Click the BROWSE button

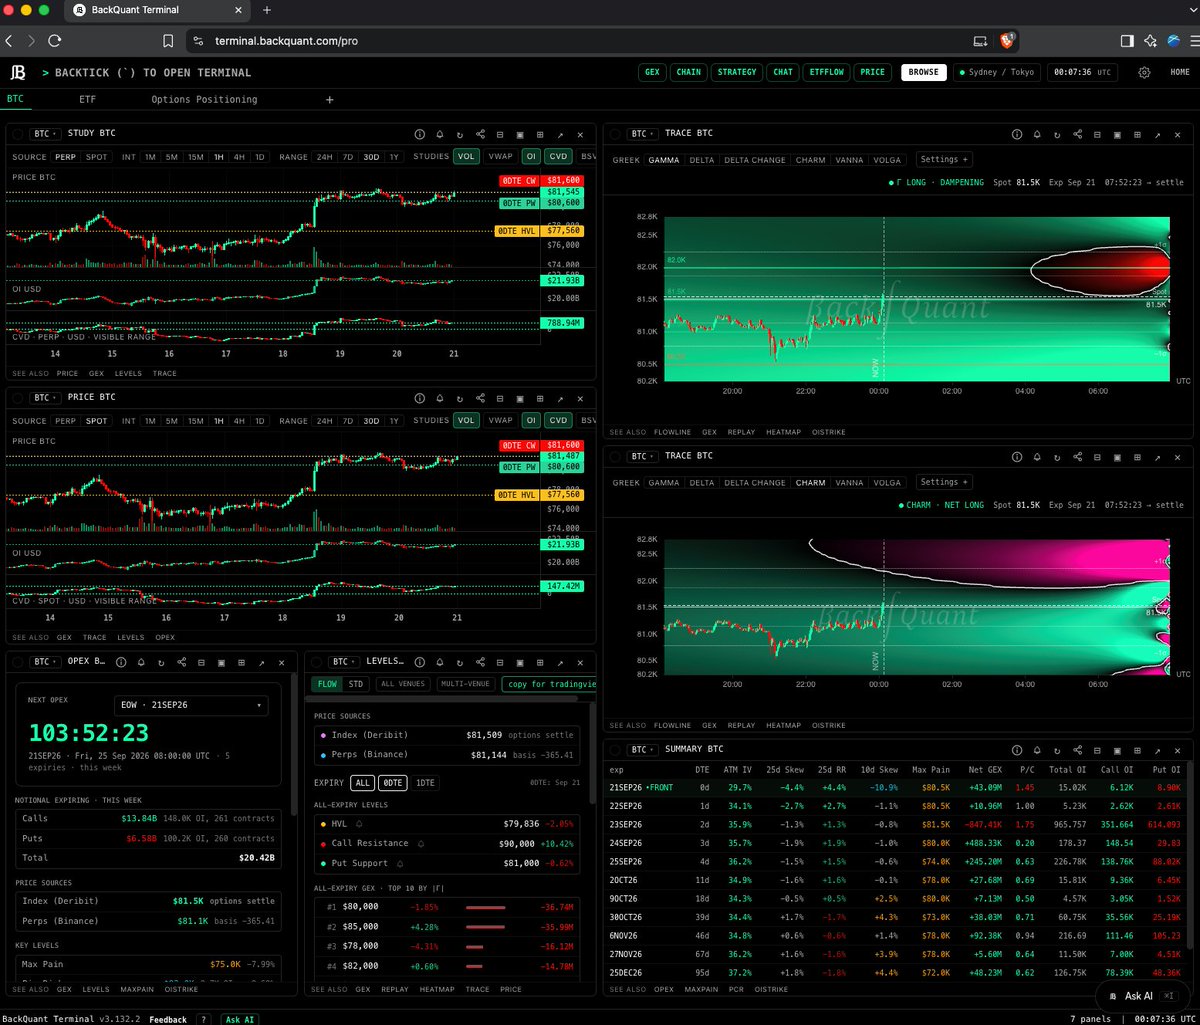(x=924, y=72)
